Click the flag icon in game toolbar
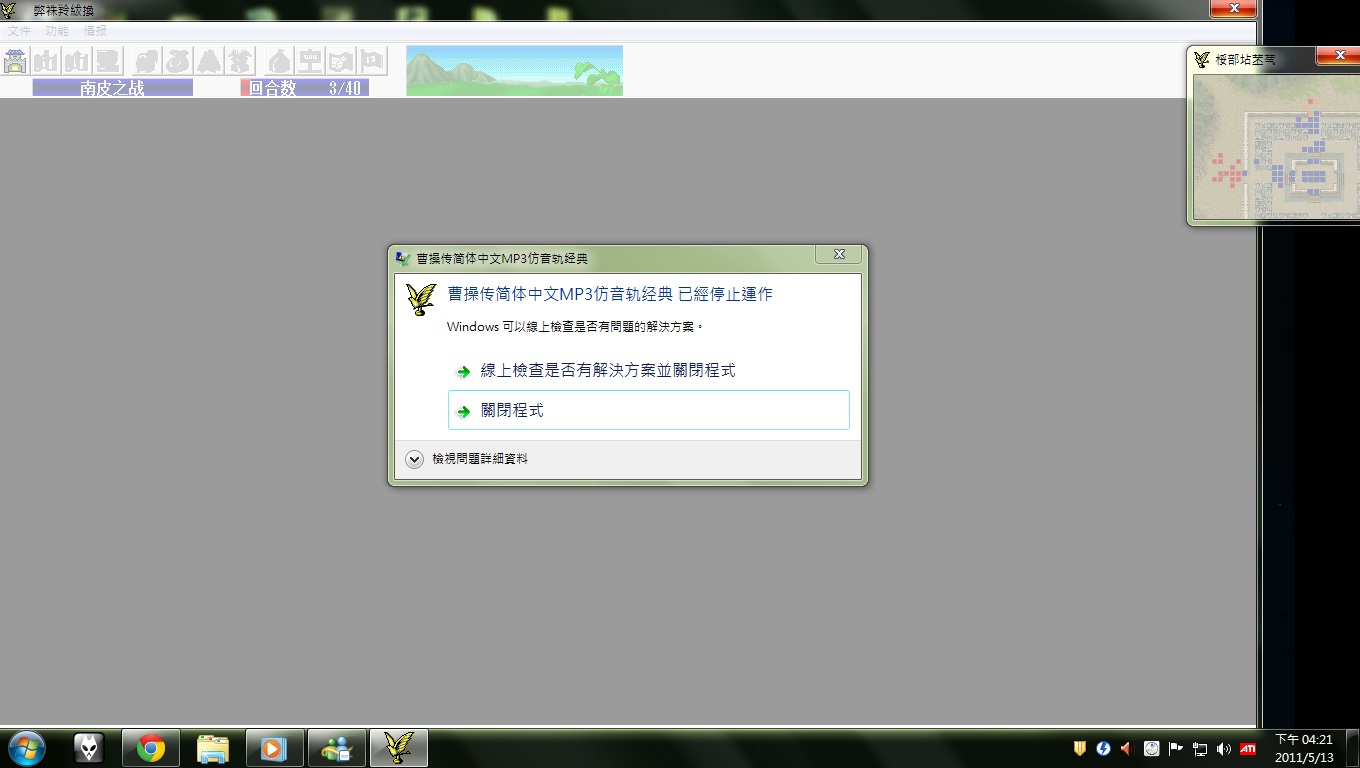The image size is (1360, 768). point(372,61)
